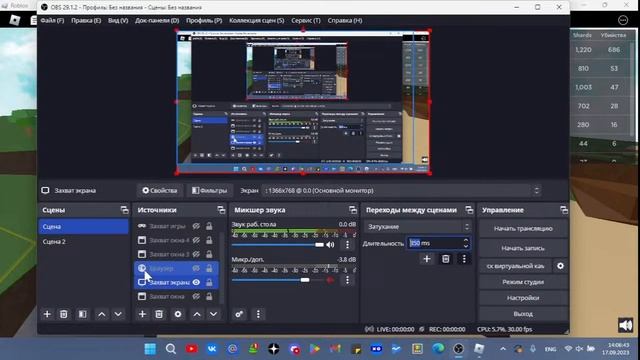Open options dots for Звук раб. стола
The image size is (640, 360).
(x=347, y=244)
